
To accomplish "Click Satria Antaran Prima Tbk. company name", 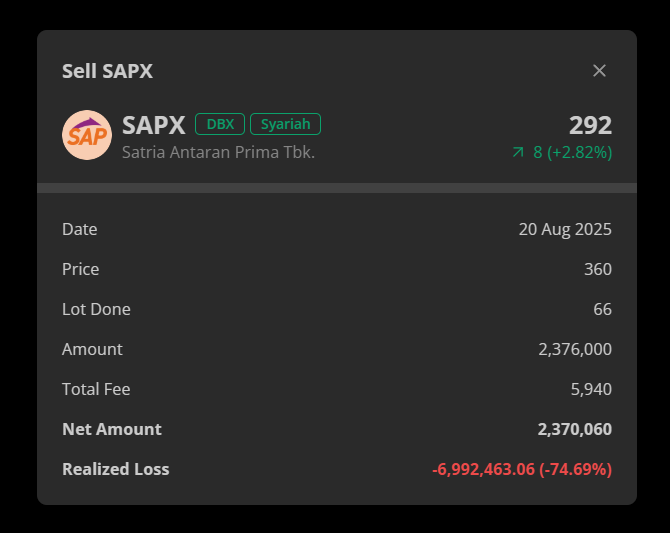I will point(218,153).
